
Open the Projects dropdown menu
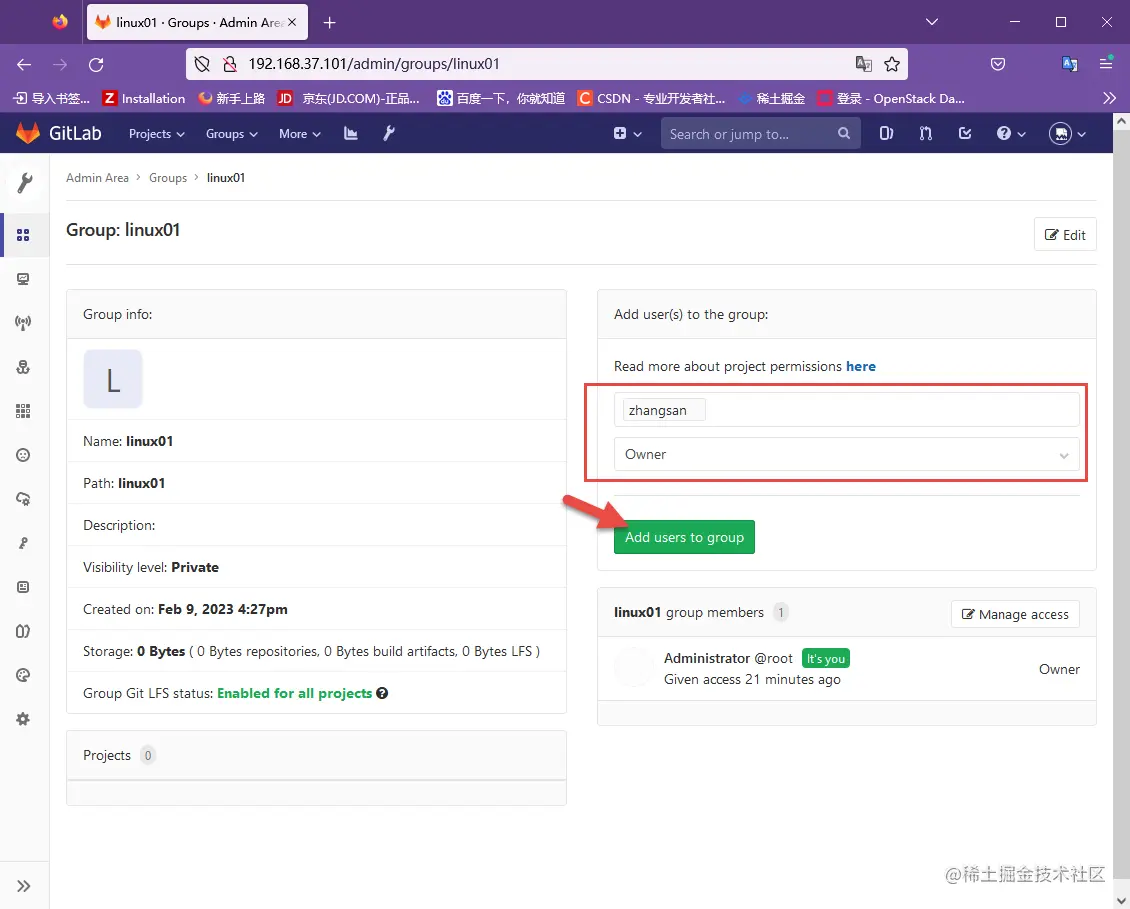point(156,134)
